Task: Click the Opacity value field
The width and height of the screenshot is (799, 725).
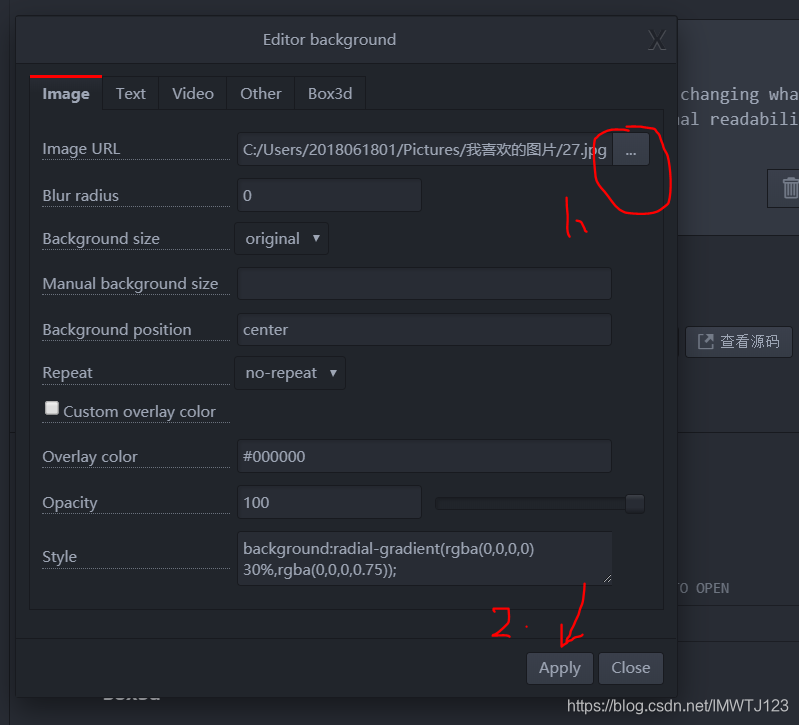Action: (x=329, y=502)
